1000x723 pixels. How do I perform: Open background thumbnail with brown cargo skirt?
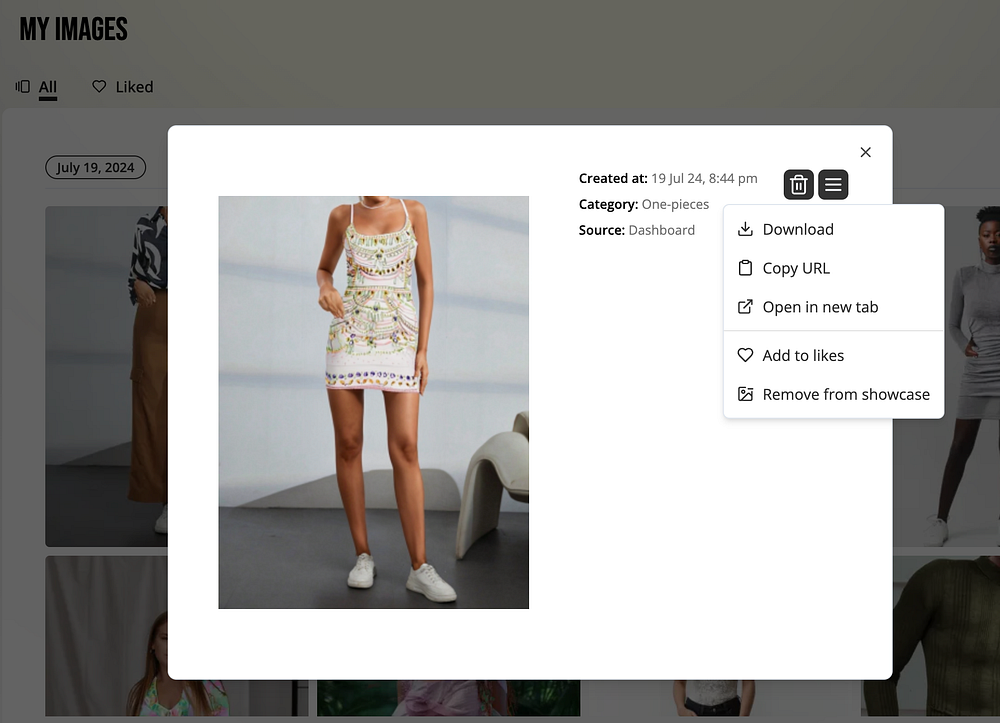(107, 376)
